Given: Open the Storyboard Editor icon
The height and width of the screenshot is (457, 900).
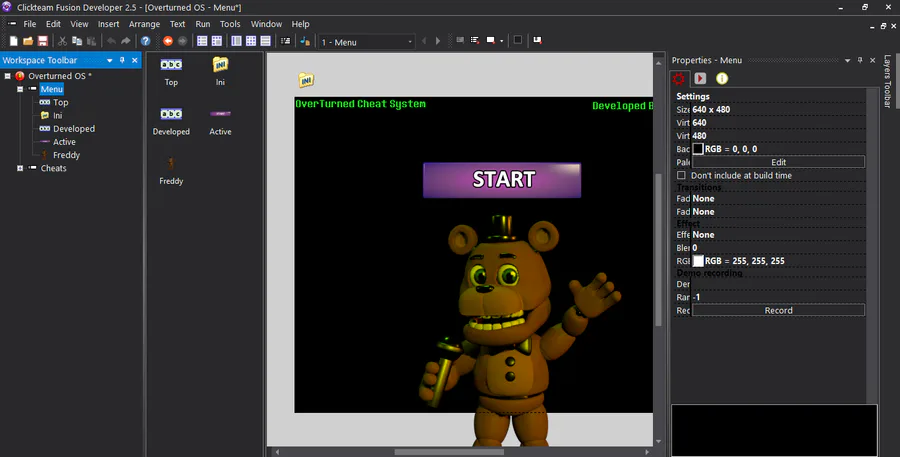Looking at the screenshot, I should click(x=202, y=41).
